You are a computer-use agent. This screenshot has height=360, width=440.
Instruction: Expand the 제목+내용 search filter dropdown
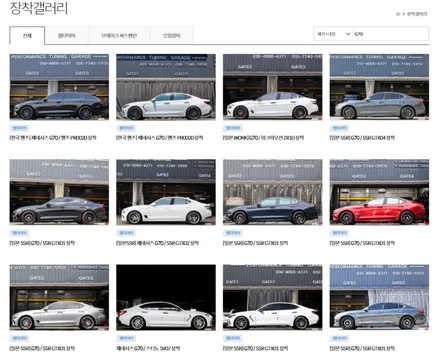[x=333, y=34]
